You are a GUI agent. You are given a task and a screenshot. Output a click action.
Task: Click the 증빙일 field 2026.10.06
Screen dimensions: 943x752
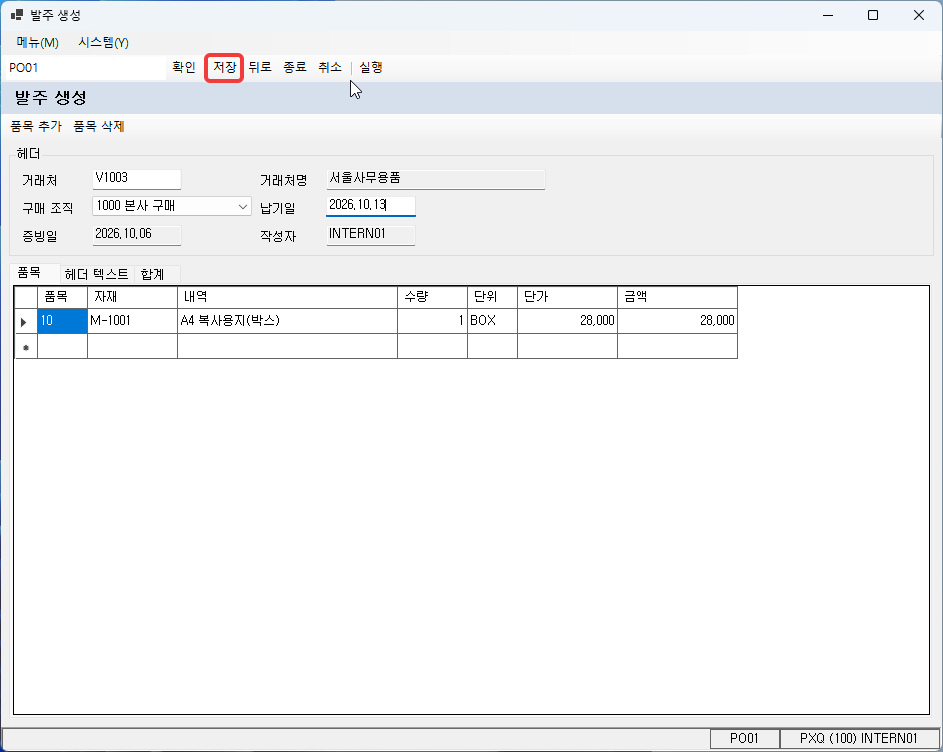click(x=137, y=235)
